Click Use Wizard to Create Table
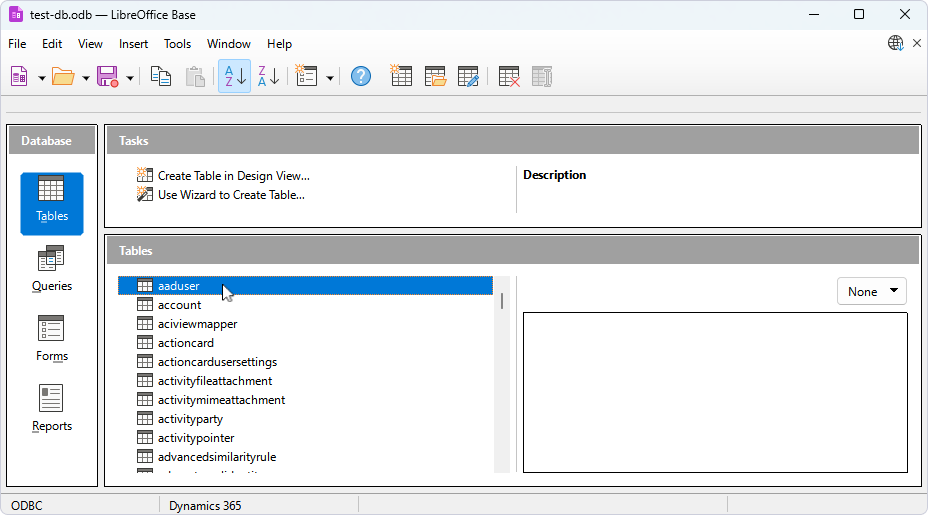The height and width of the screenshot is (515, 928). 231,195
